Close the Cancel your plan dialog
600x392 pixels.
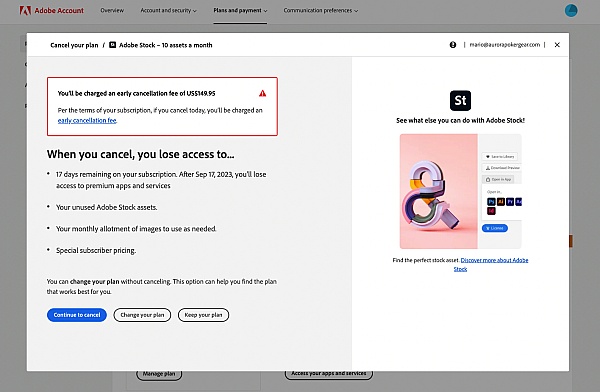(557, 45)
